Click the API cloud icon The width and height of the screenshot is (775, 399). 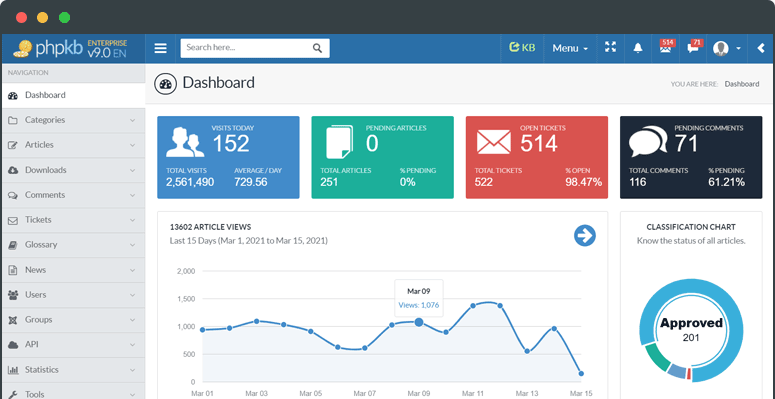point(13,345)
